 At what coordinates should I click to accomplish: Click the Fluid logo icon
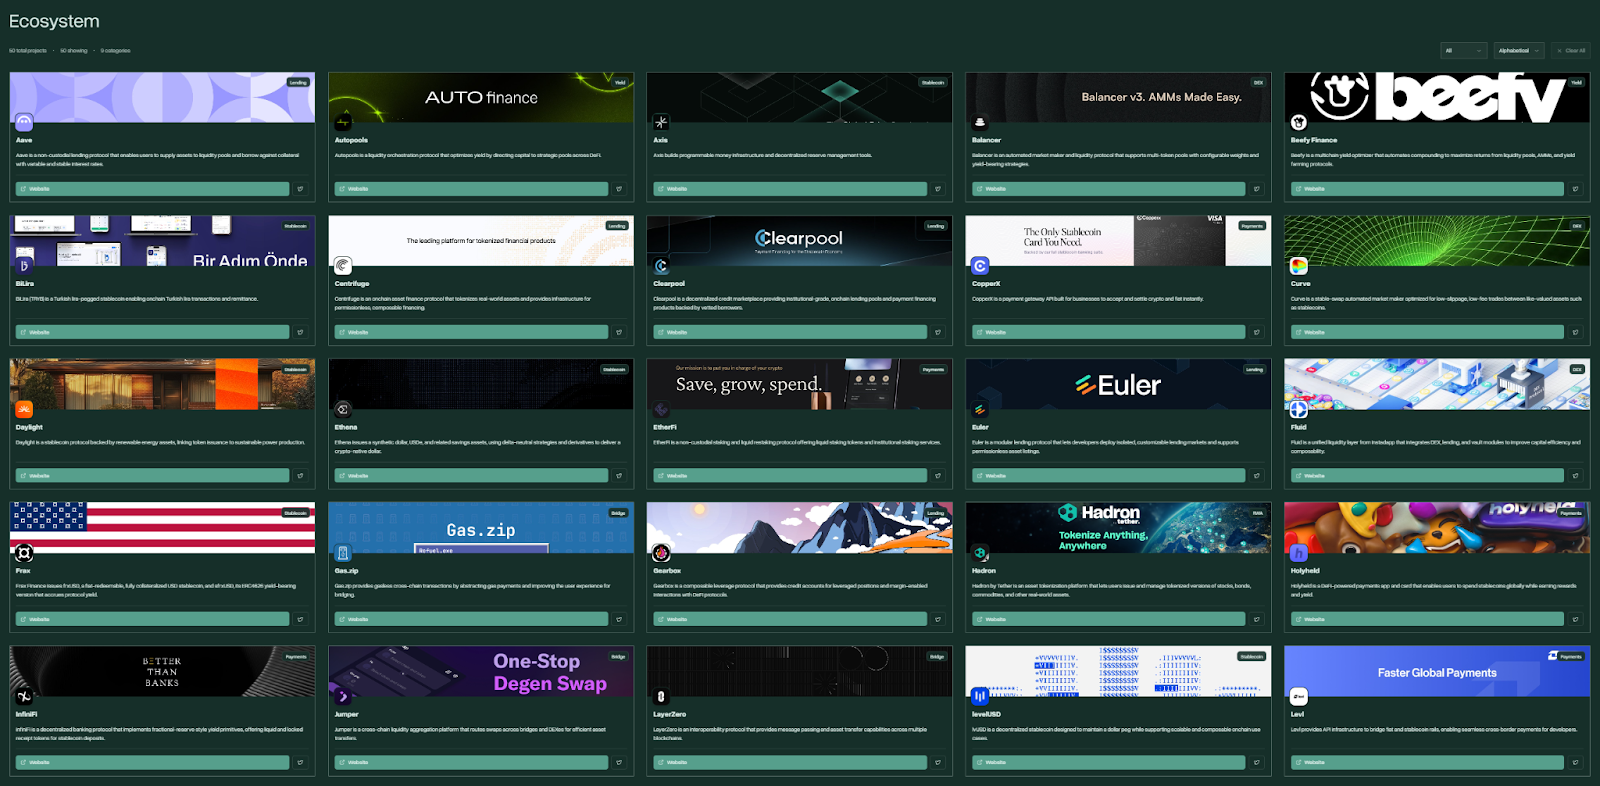point(1299,409)
